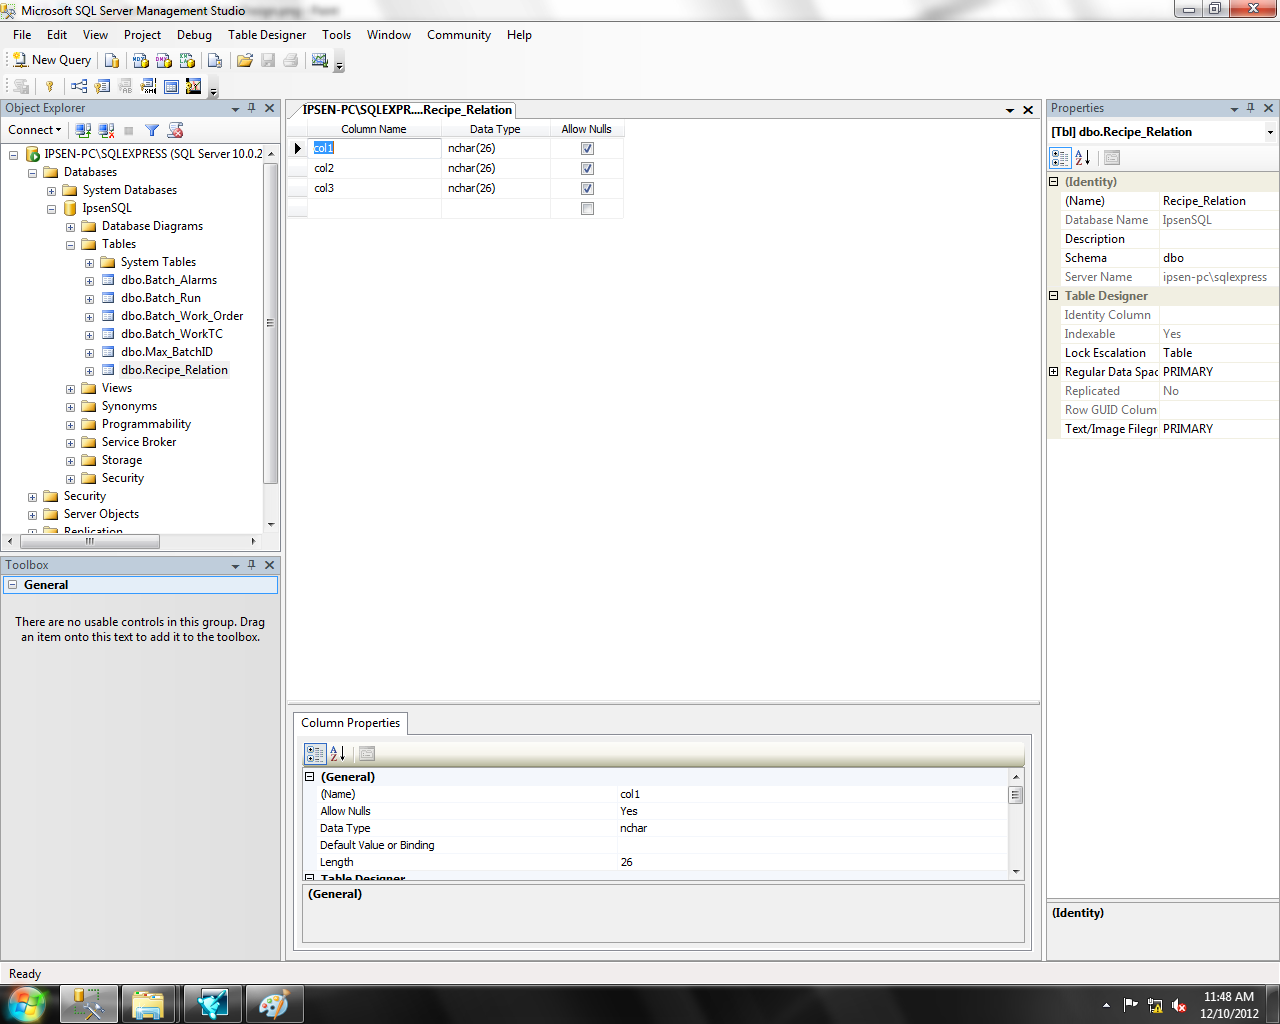Expand the Views folder in tree

click(70, 389)
